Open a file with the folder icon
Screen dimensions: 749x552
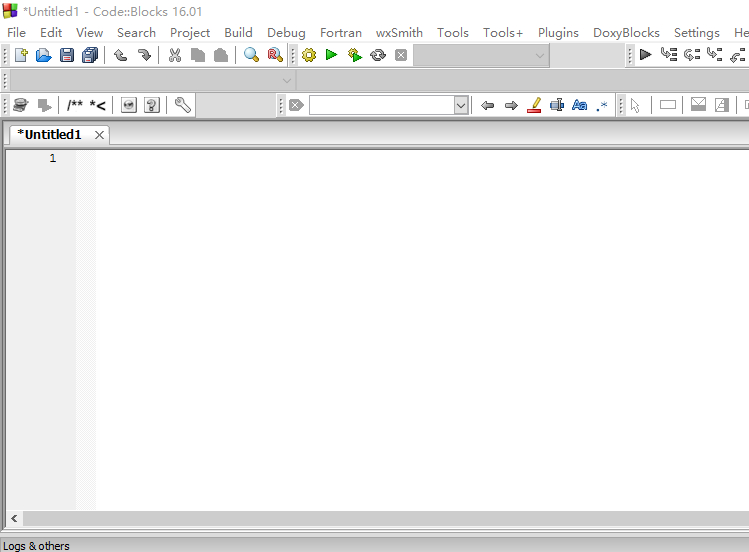click(x=43, y=55)
